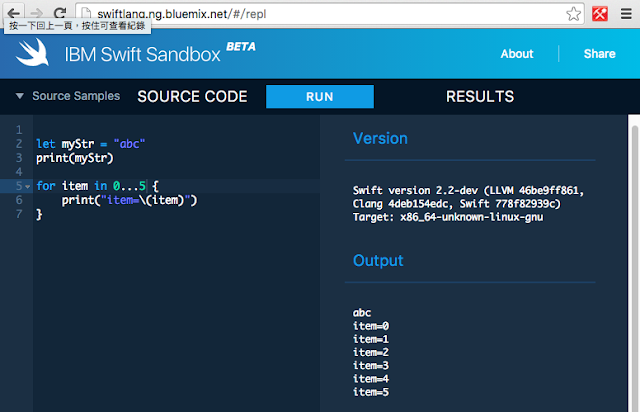Collapse the for loop fold arrow on line 5
The width and height of the screenshot is (640, 412).
tap(28, 187)
